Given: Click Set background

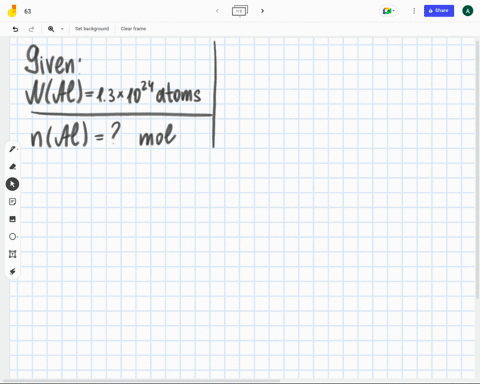Looking at the screenshot, I should 92,29.
